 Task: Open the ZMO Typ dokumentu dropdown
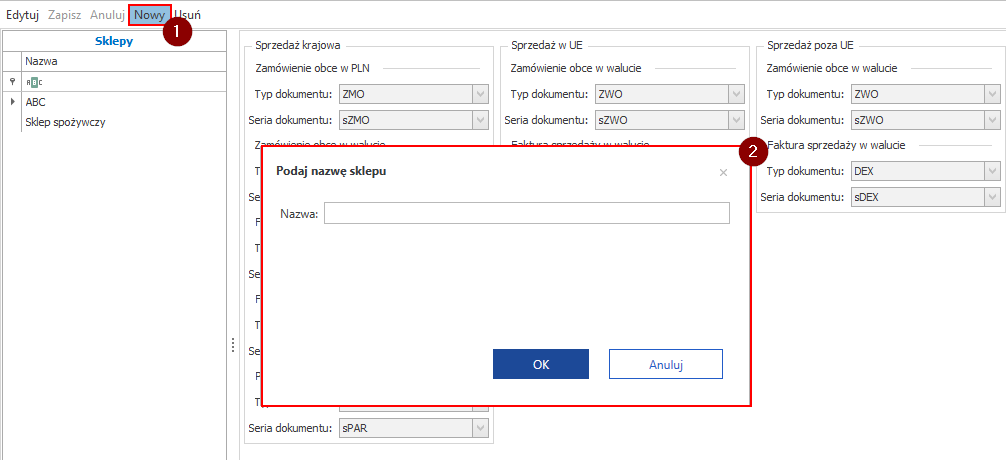point(480,95)
